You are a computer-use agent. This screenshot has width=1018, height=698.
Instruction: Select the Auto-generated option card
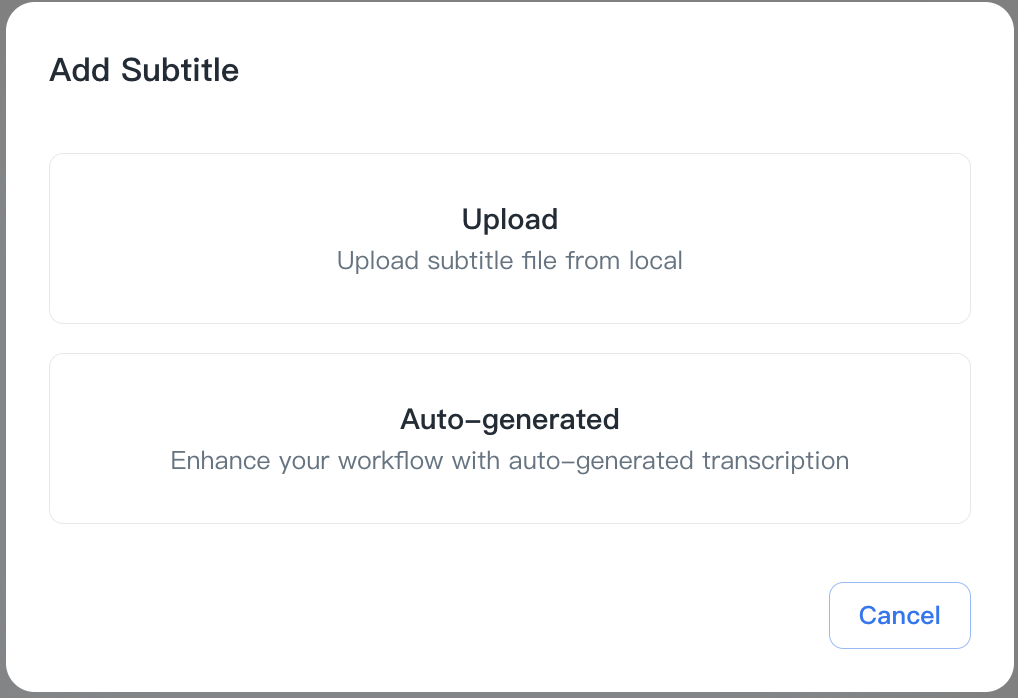(509, 439)
